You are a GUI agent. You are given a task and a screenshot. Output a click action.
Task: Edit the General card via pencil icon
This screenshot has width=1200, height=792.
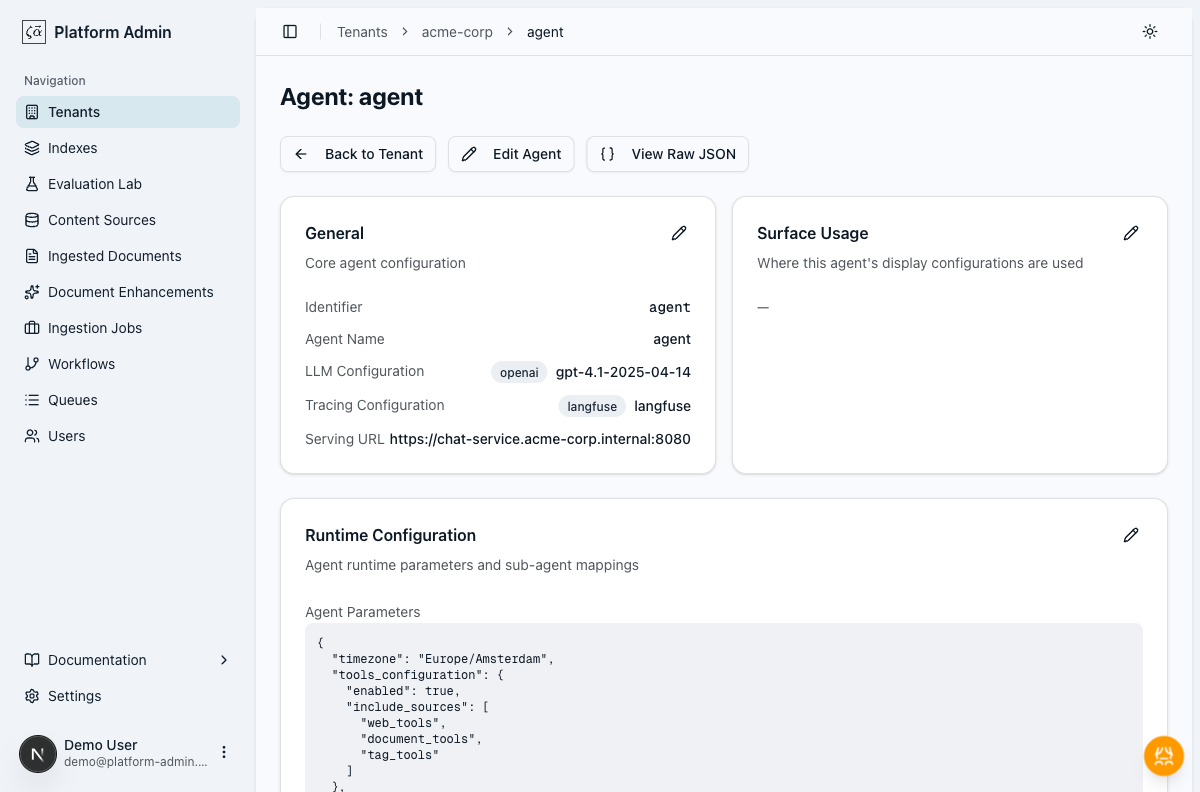pos(679,233)
